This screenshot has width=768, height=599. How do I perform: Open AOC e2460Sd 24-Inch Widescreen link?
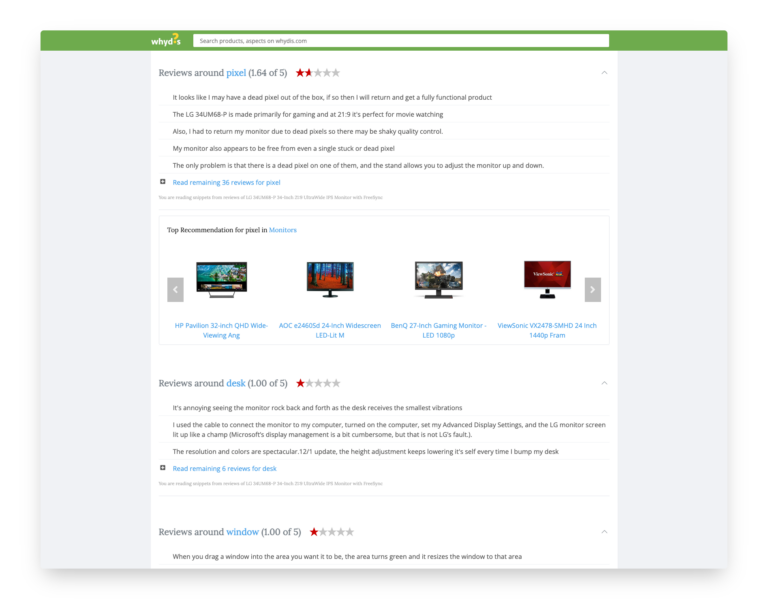(330, 330)
